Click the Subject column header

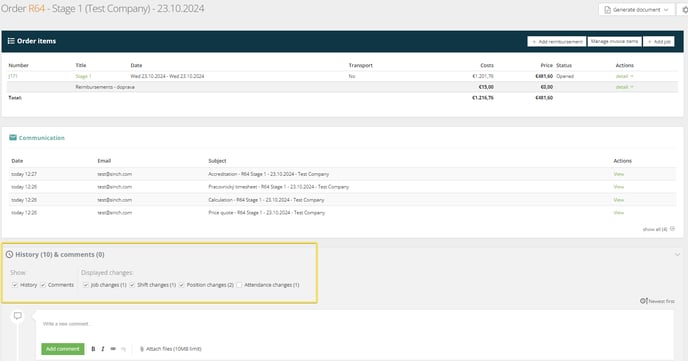217,161
